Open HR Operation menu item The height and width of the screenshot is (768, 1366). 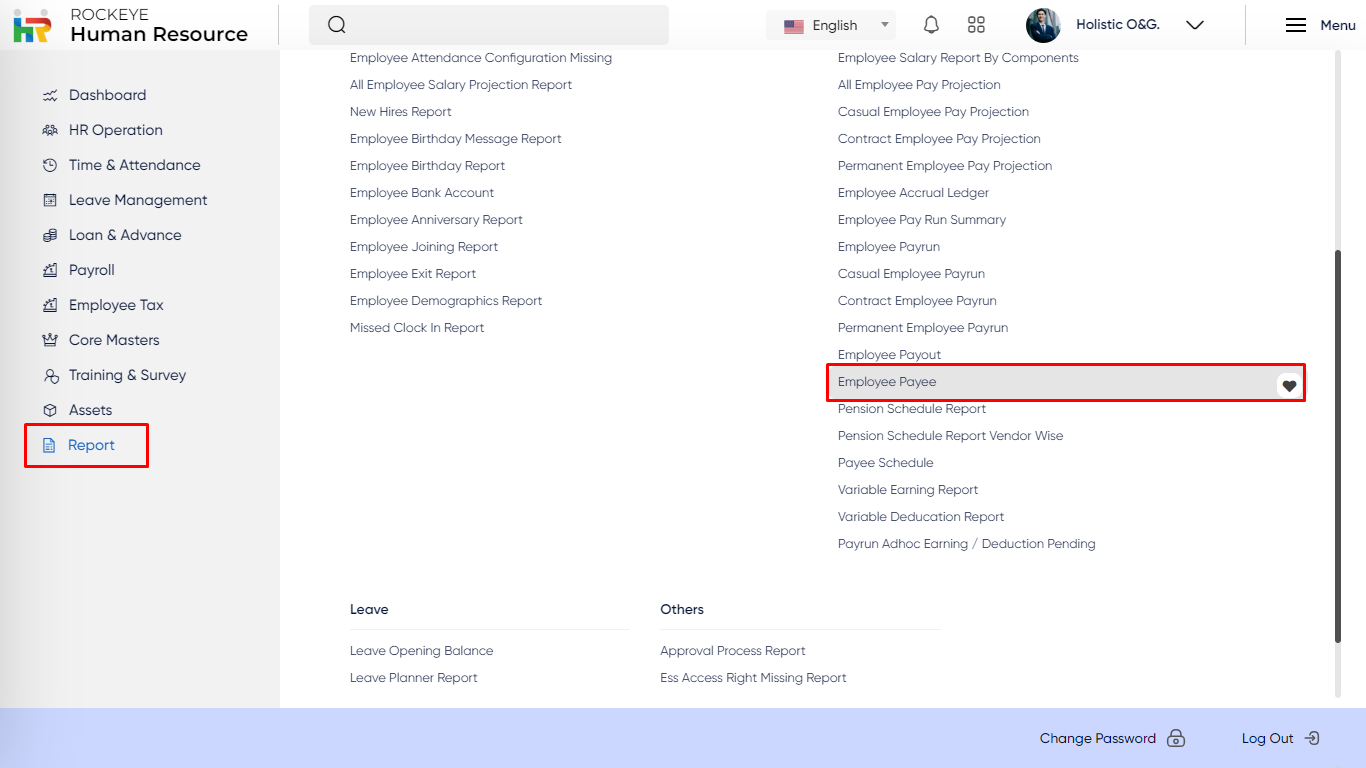click(116, 130)
